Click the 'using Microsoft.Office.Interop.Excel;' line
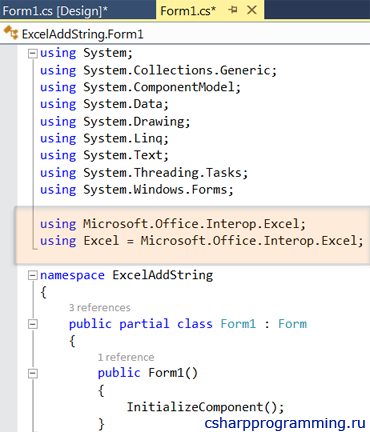 click(173, 224)
